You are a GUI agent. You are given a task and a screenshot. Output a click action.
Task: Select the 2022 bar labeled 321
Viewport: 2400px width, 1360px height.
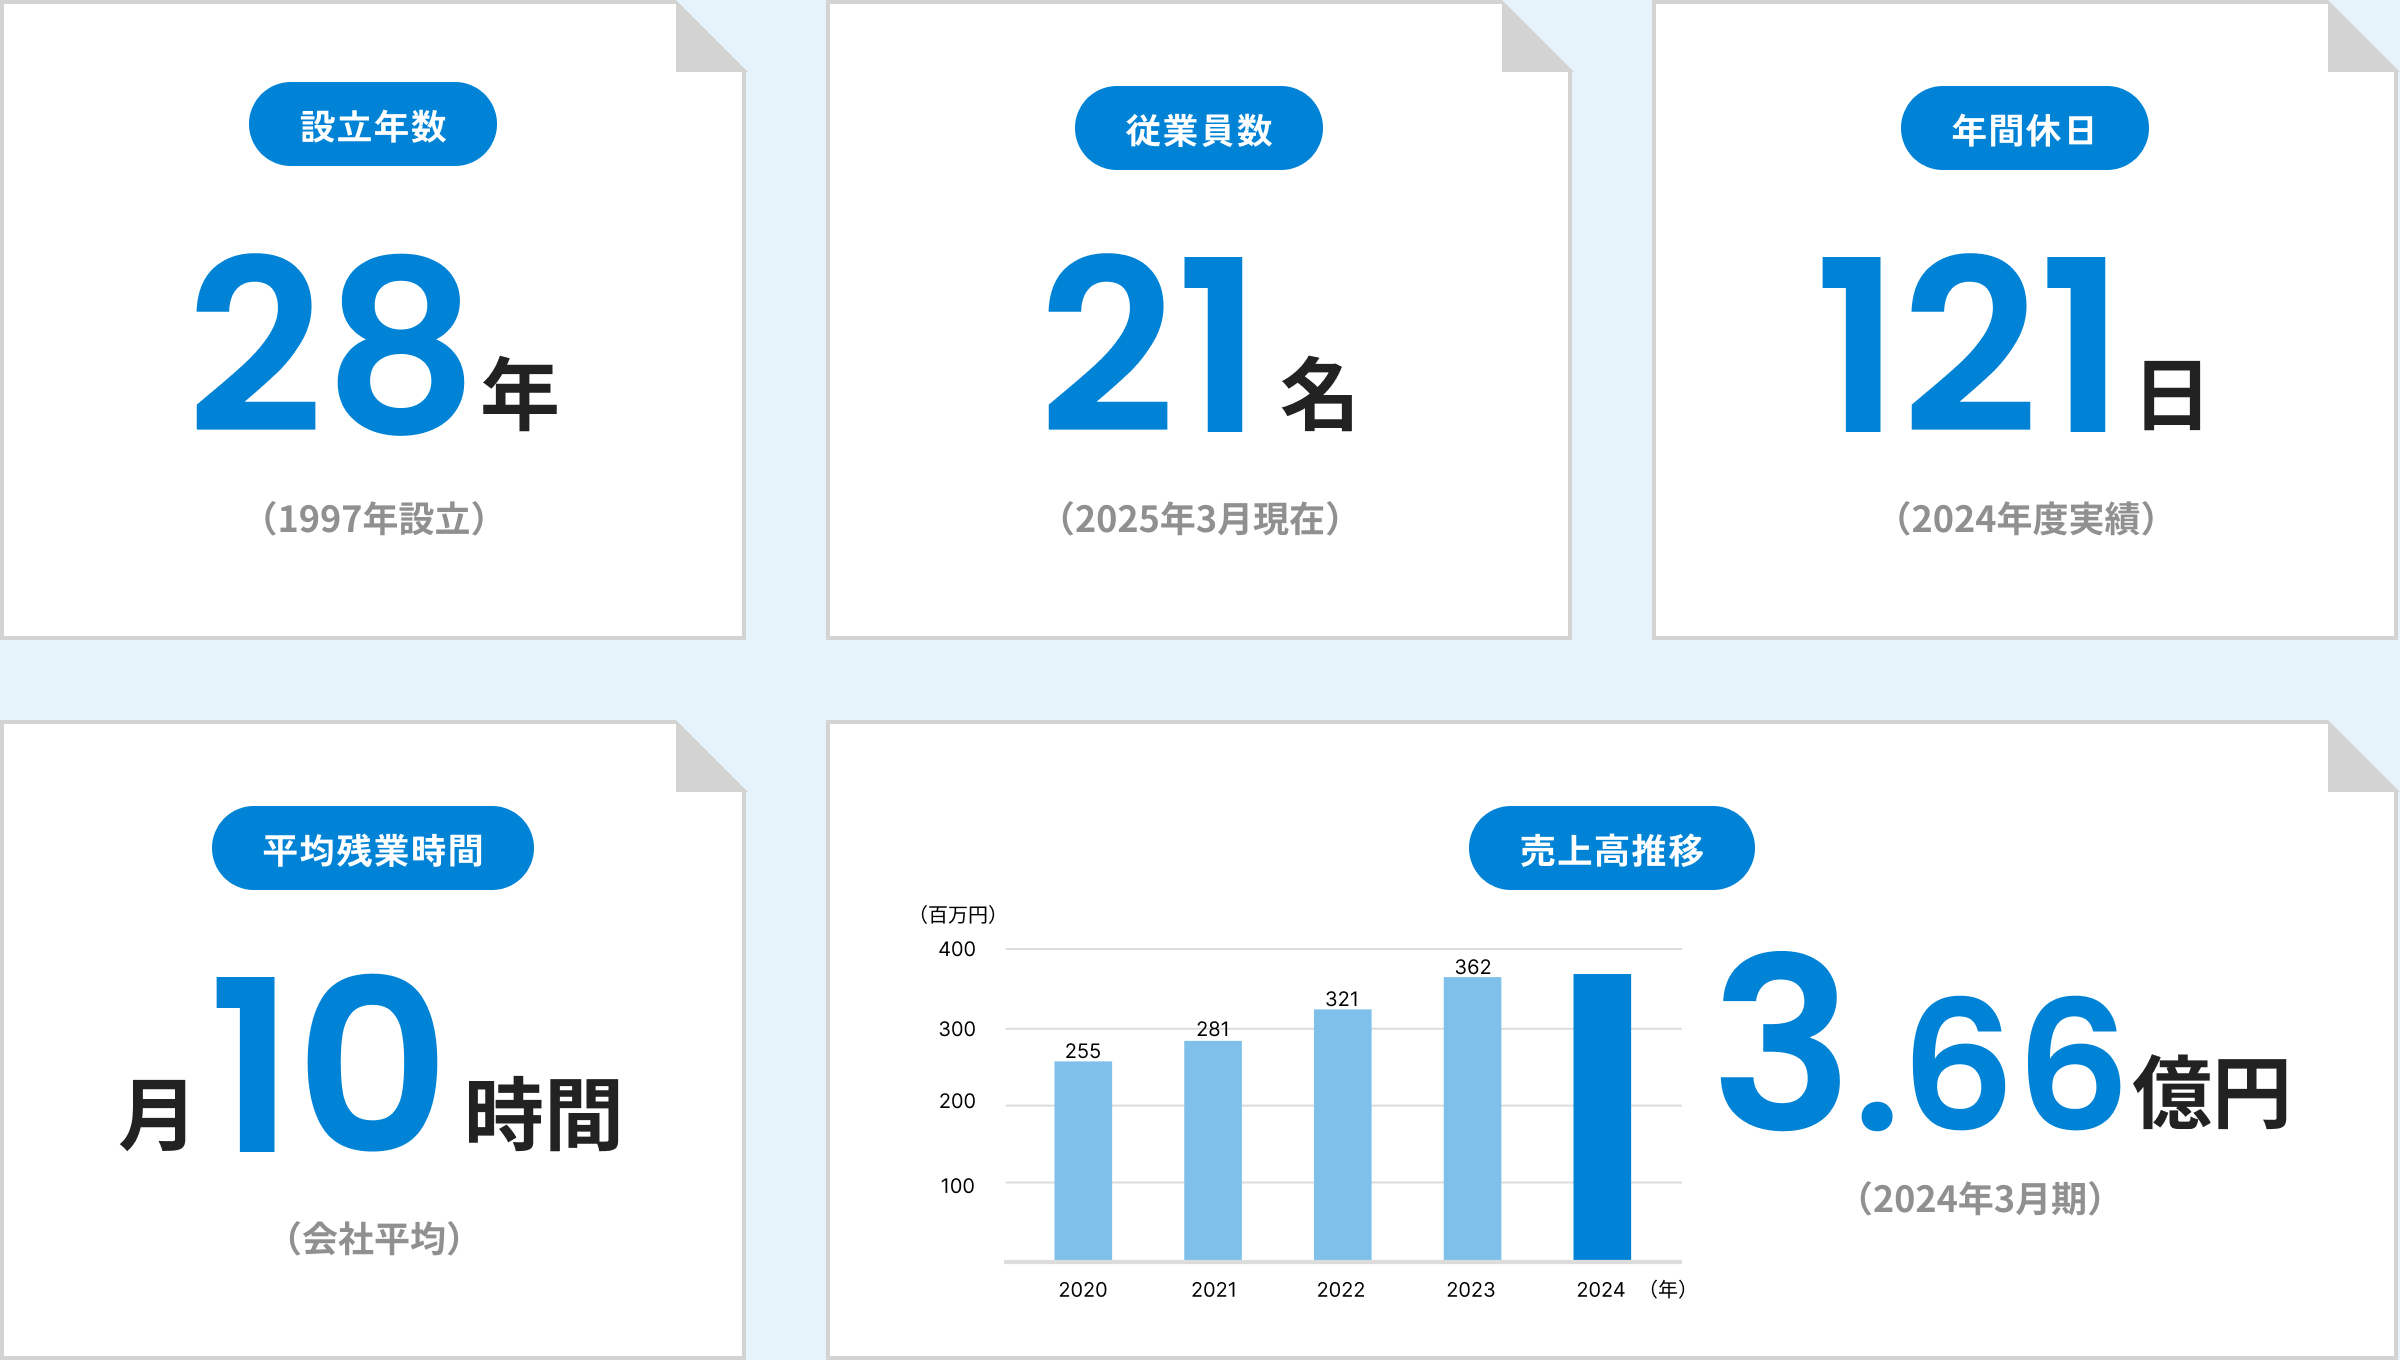pos(1342,1135)
